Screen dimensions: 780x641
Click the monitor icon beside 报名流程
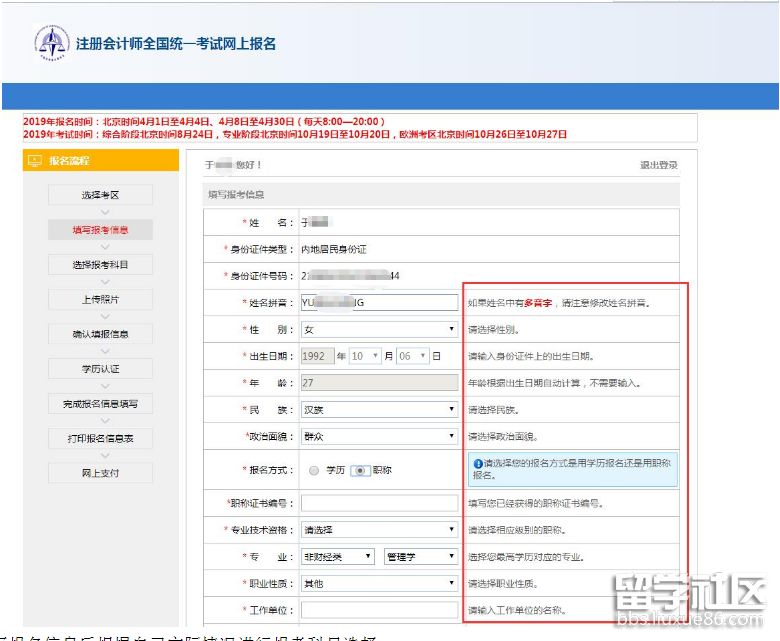tap(36, 161)
